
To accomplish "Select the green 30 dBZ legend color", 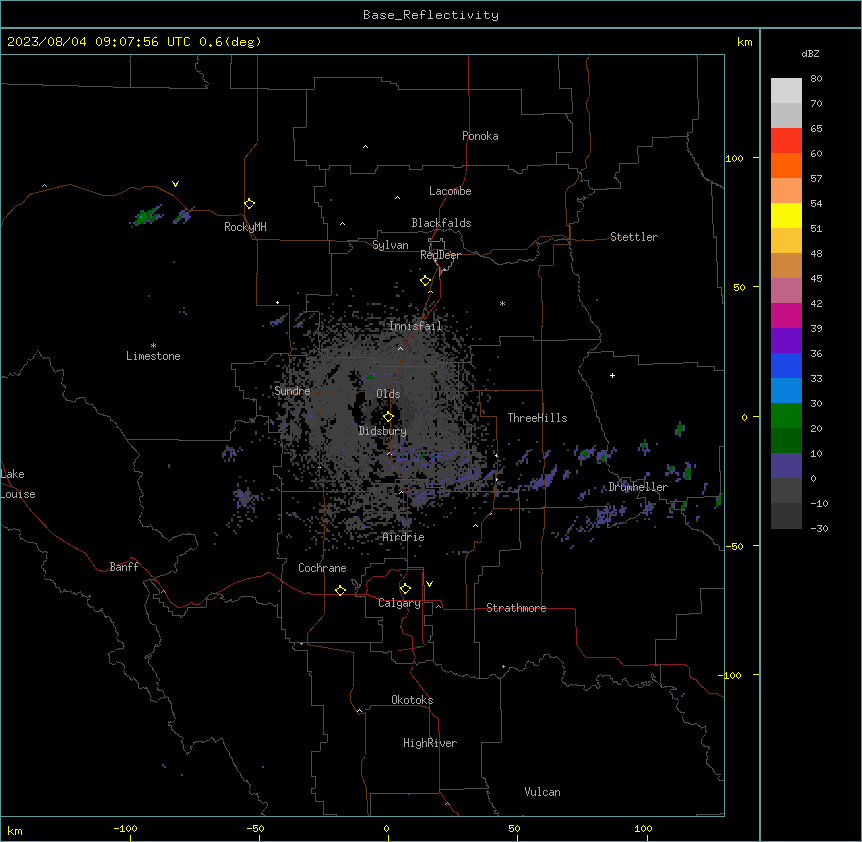I will point(786,416).
